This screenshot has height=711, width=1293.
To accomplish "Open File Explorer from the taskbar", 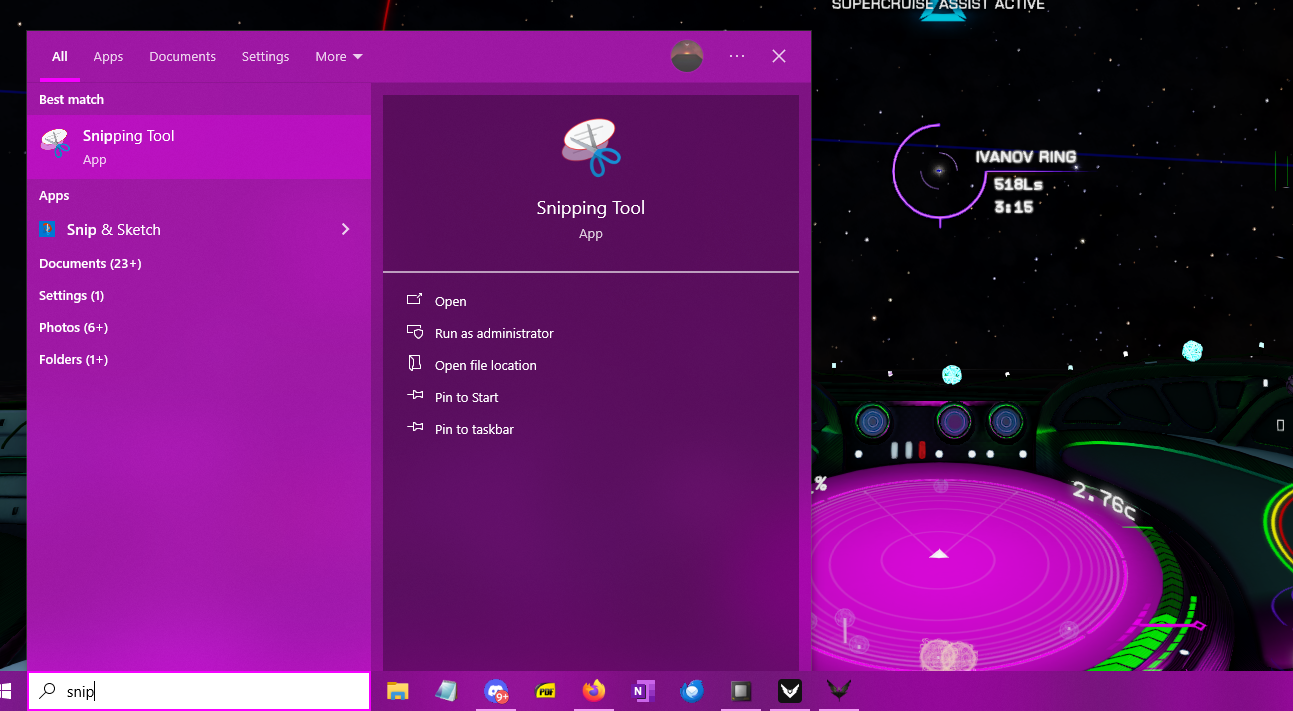I will (x=398, y=691).
